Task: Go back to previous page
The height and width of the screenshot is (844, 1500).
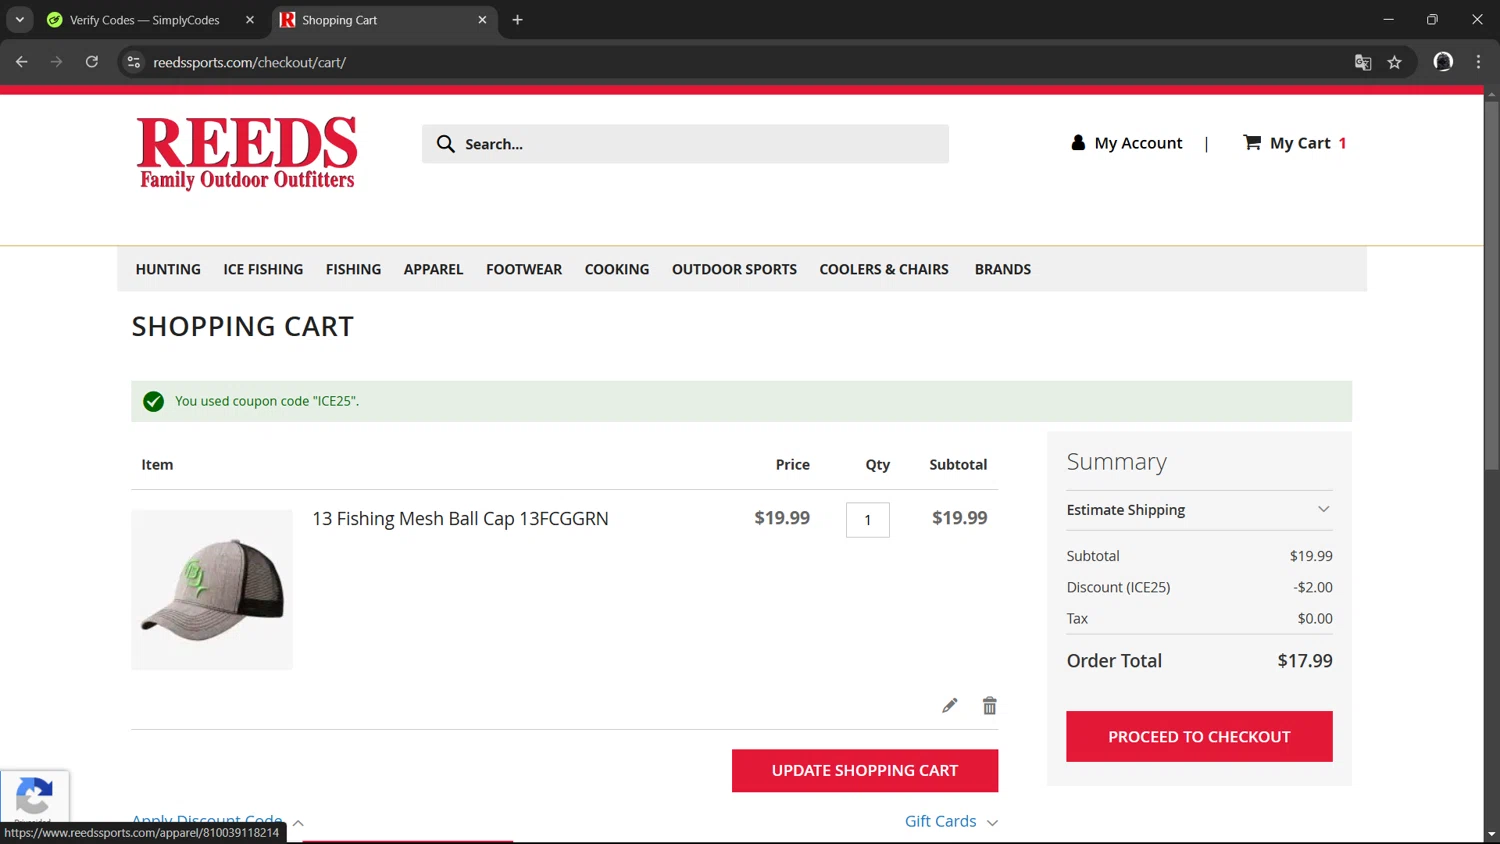Action: coord(22,62)
